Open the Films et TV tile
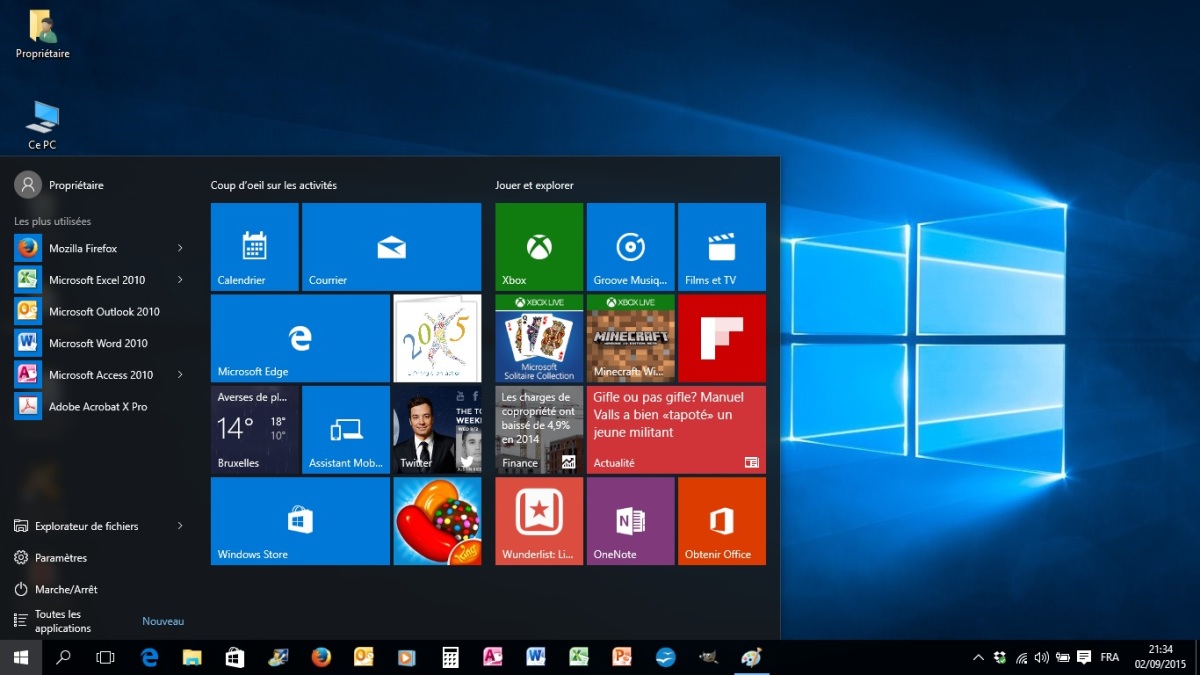 (722, 247)
